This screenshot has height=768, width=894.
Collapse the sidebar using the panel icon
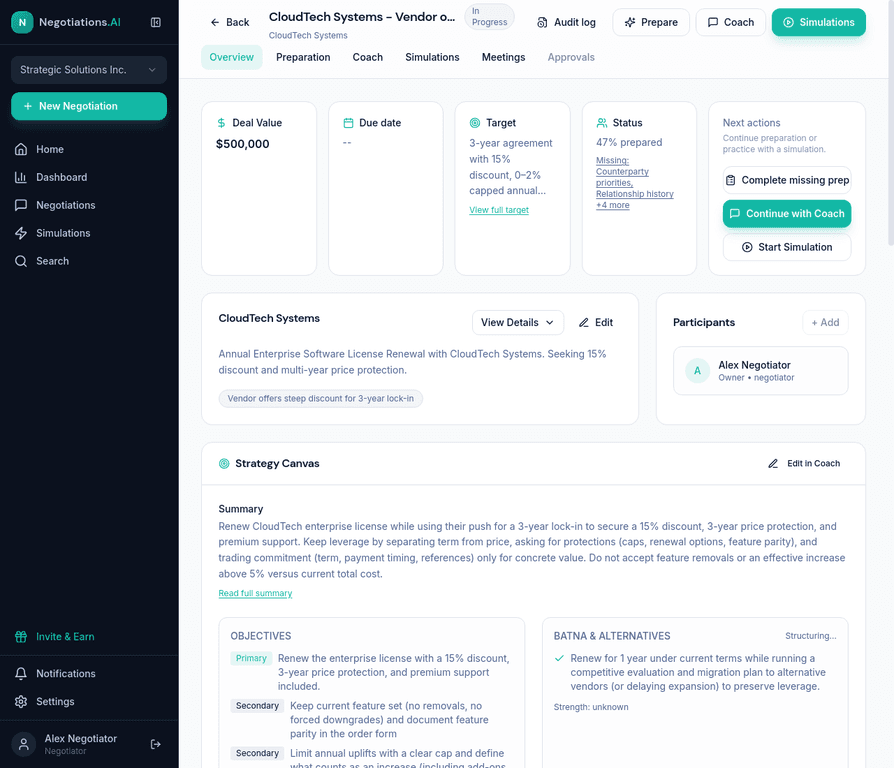[155, 22]
